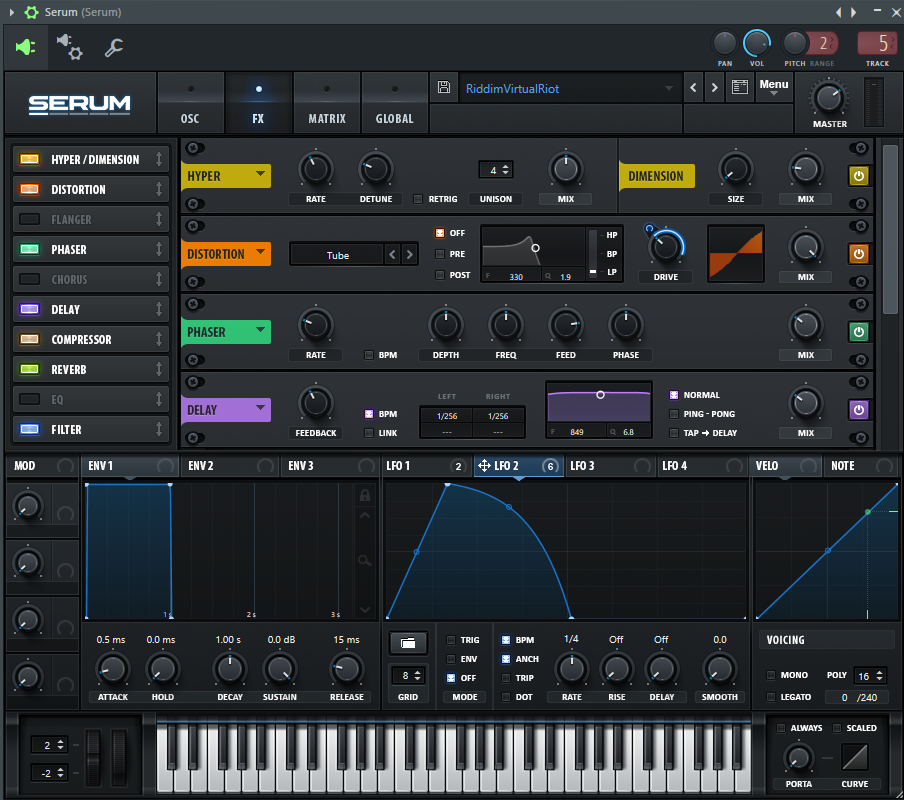
Task: Click the Envelope 1 Attack knob
Action: (x=112, y=669)
